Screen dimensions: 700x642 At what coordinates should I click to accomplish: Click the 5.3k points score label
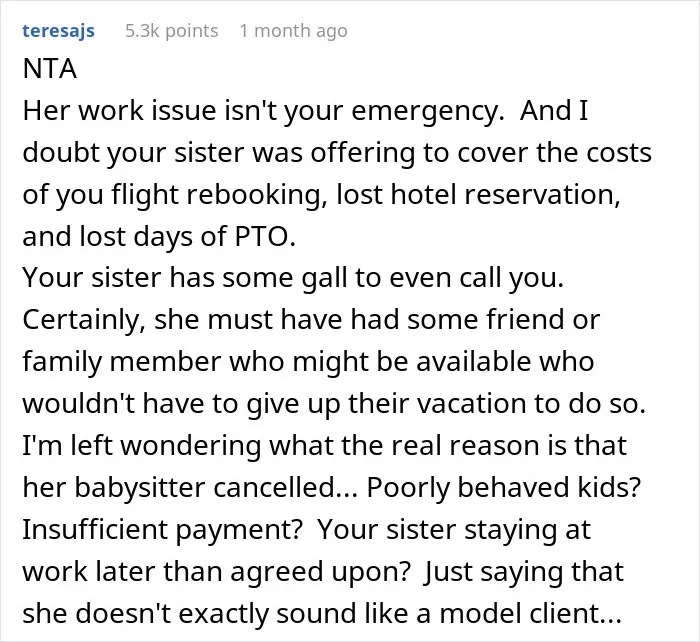click(x=172, y=31)
